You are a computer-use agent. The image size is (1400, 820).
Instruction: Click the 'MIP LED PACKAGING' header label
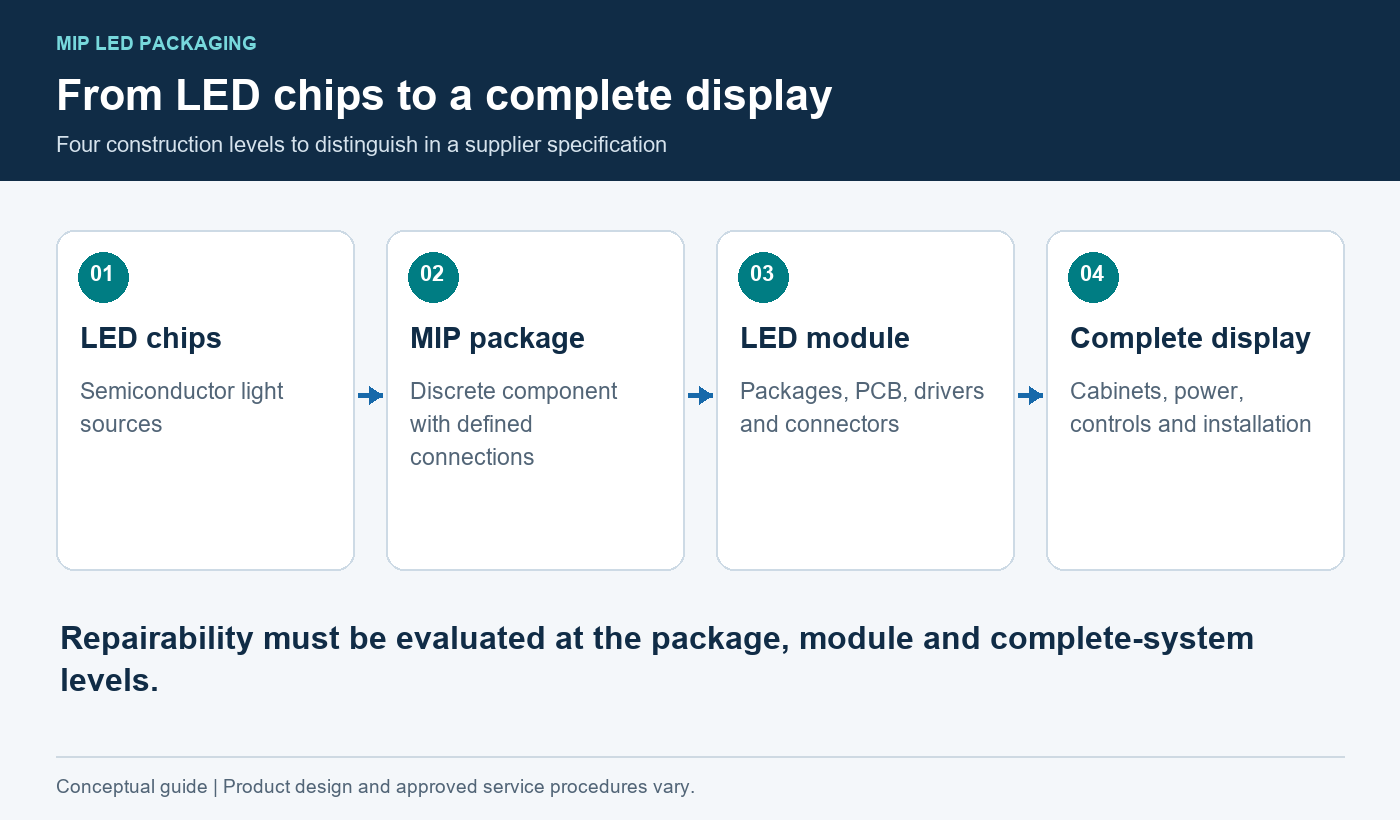[x=156, y=44]
